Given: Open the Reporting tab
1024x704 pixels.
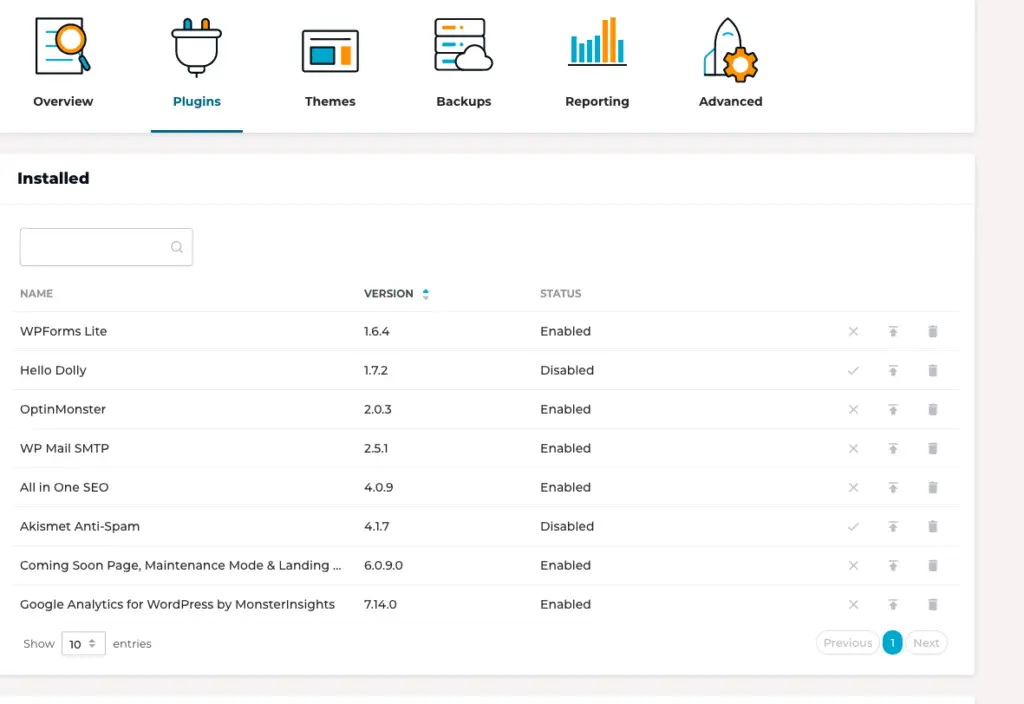Looking at the screenshot, I should (x=597, y=64).
